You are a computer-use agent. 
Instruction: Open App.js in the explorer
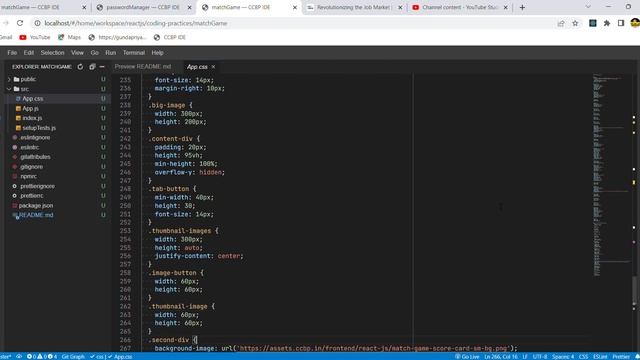(x=30, y=109)
